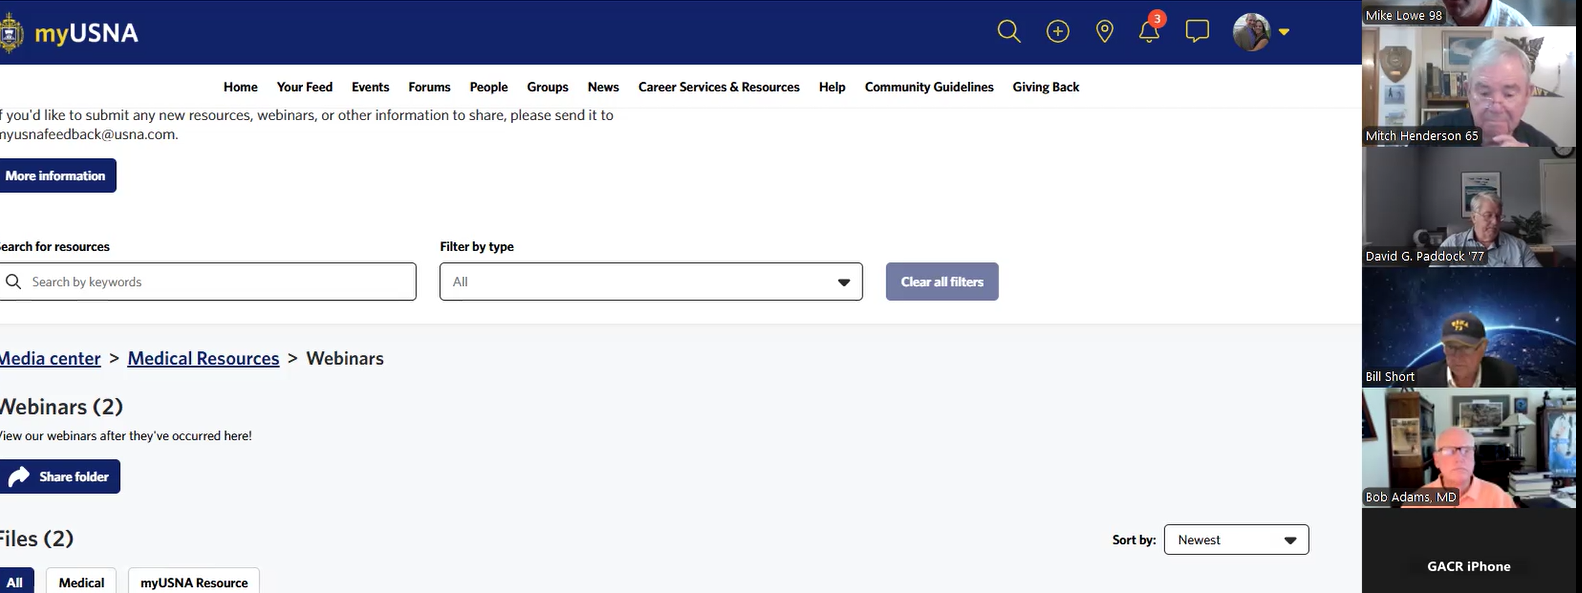This screenshot has width=1582, height=593.
Task: Open Career Services & Resources menu
Action: coord(718,87)
